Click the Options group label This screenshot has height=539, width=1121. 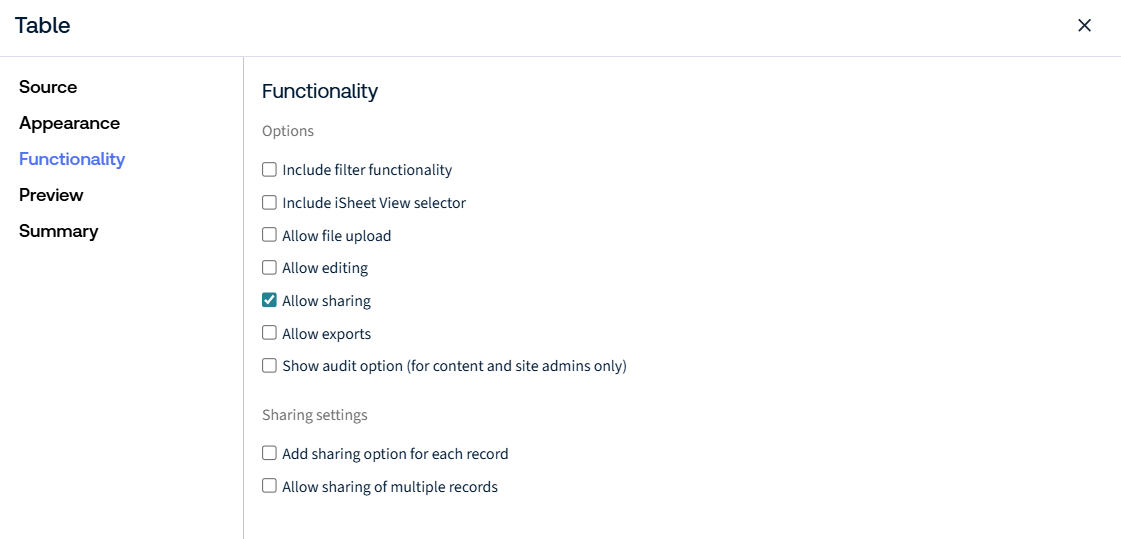(288, 132)
